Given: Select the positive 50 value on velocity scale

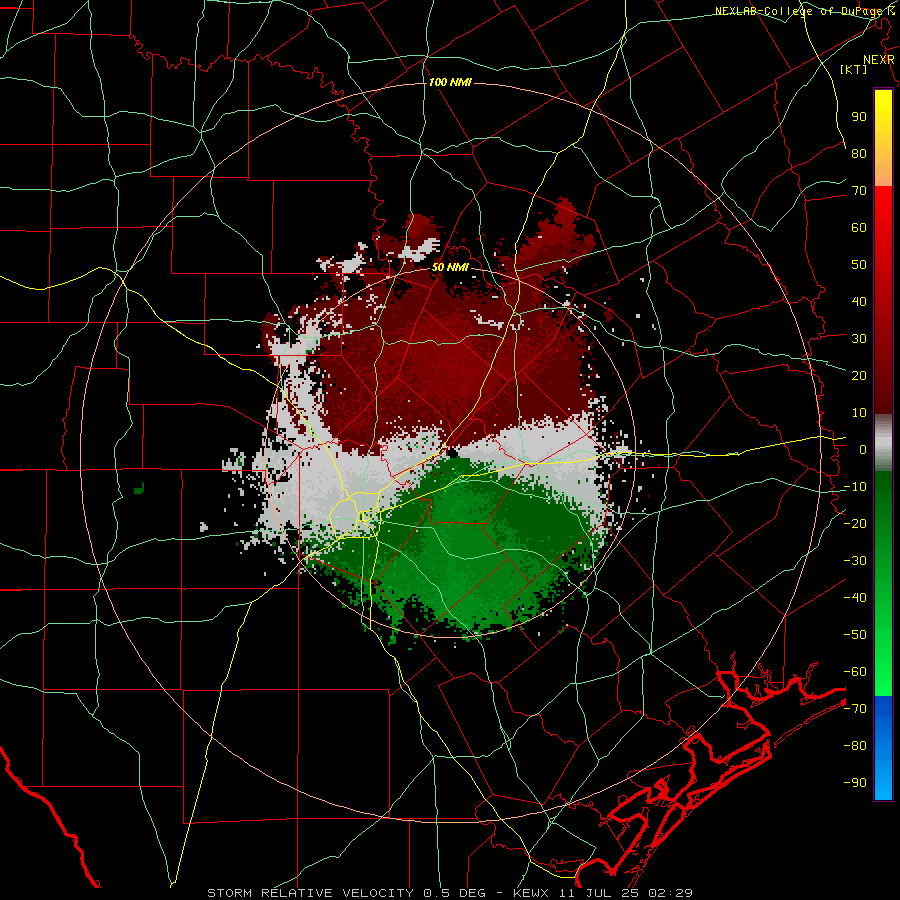Looking at the screenshot, I should click(859, 265).
